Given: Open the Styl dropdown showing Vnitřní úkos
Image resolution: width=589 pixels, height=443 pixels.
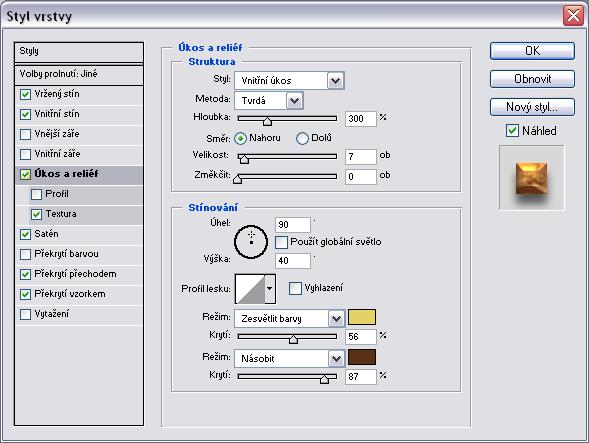Looking at the screenshot, I should coord(289,80).
